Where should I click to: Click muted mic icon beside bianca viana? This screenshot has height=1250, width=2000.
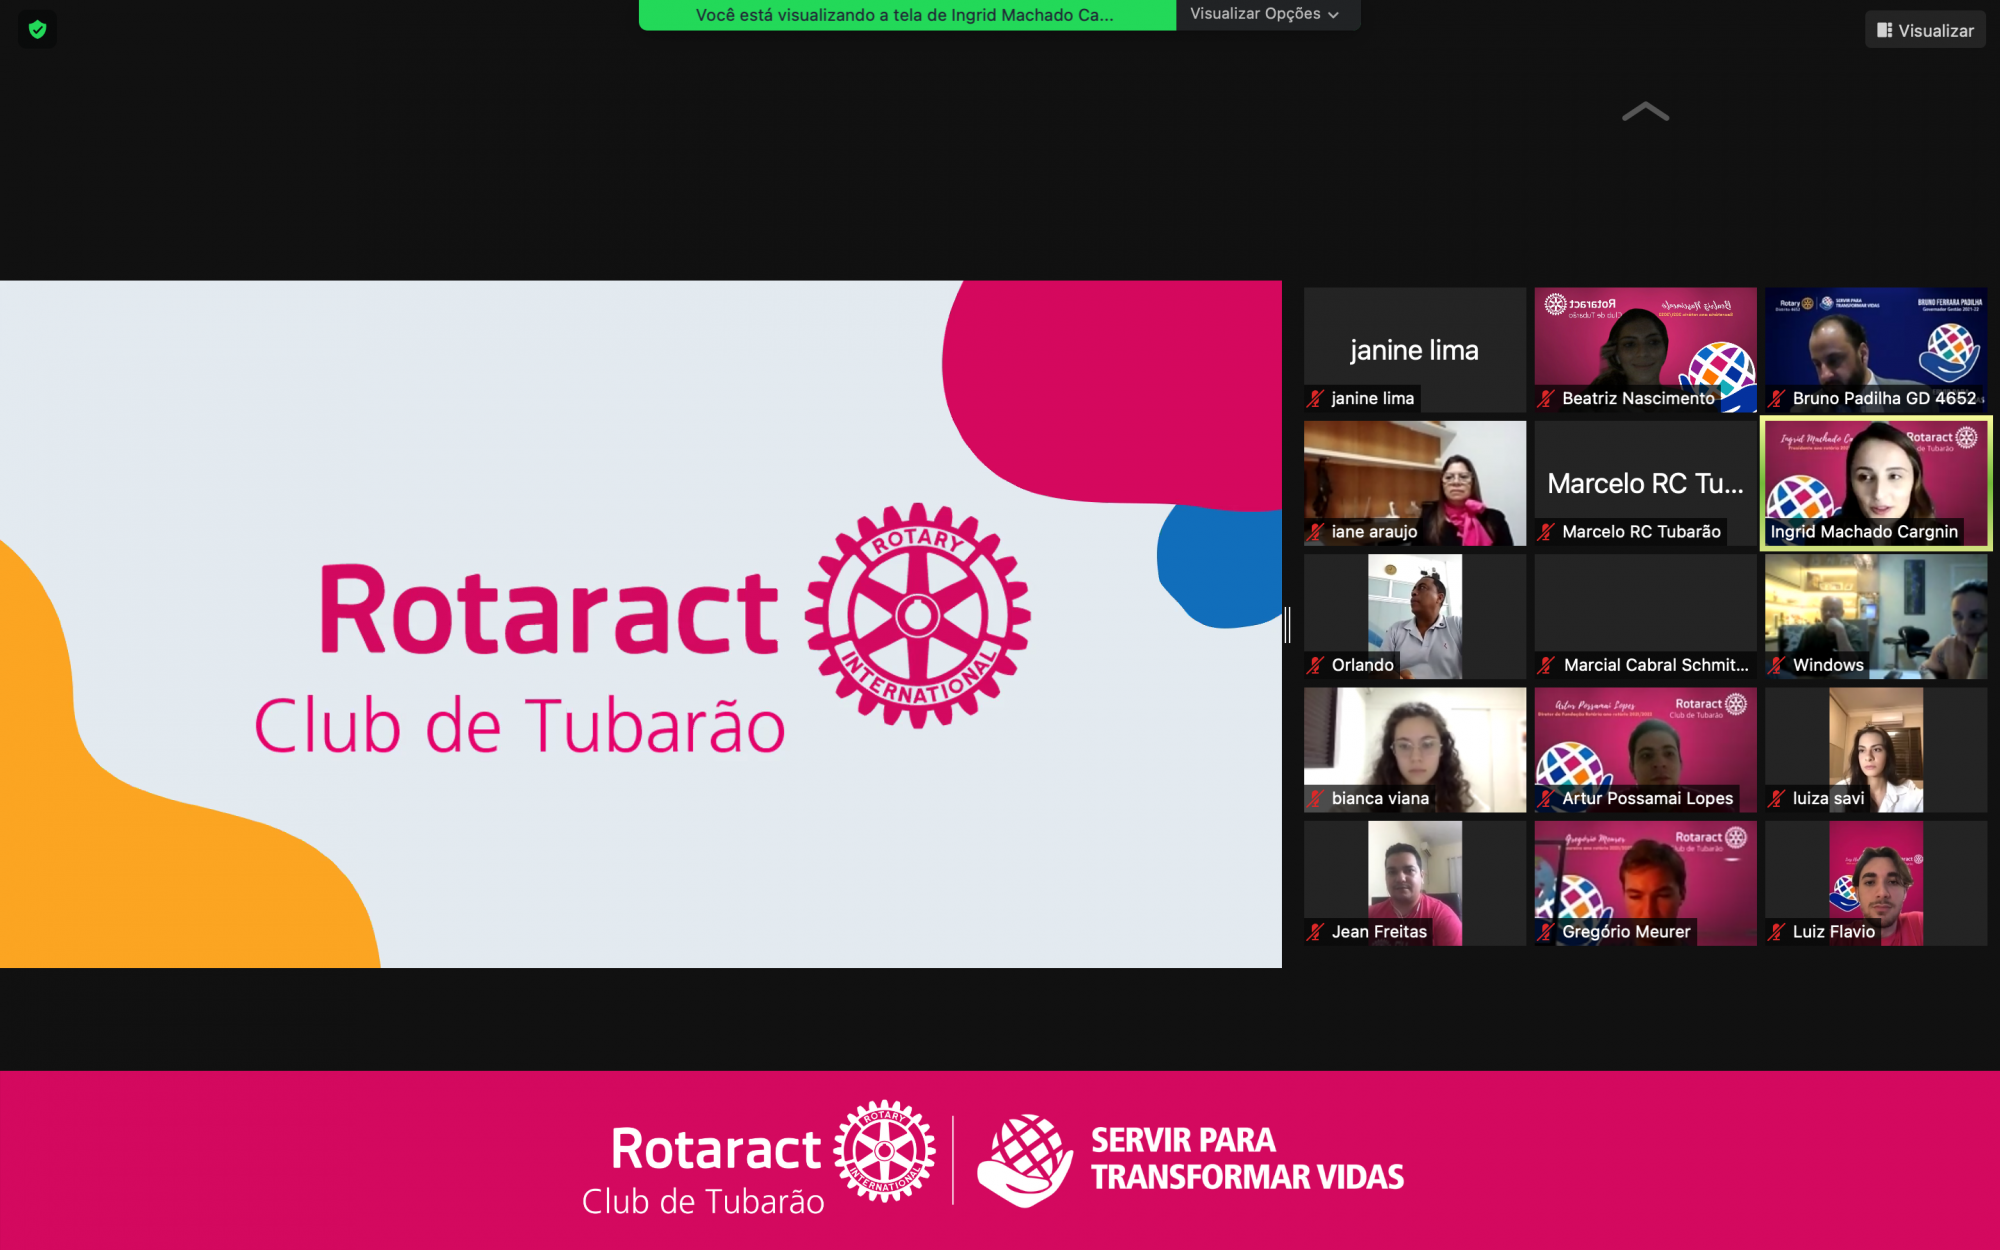click(x=1316, y=799)
